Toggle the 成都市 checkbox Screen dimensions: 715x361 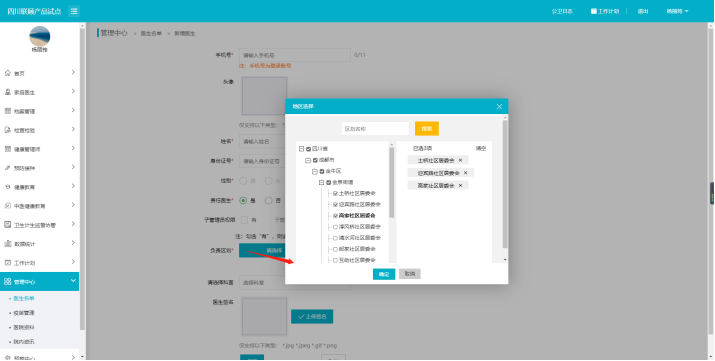[x=315, y=160]
